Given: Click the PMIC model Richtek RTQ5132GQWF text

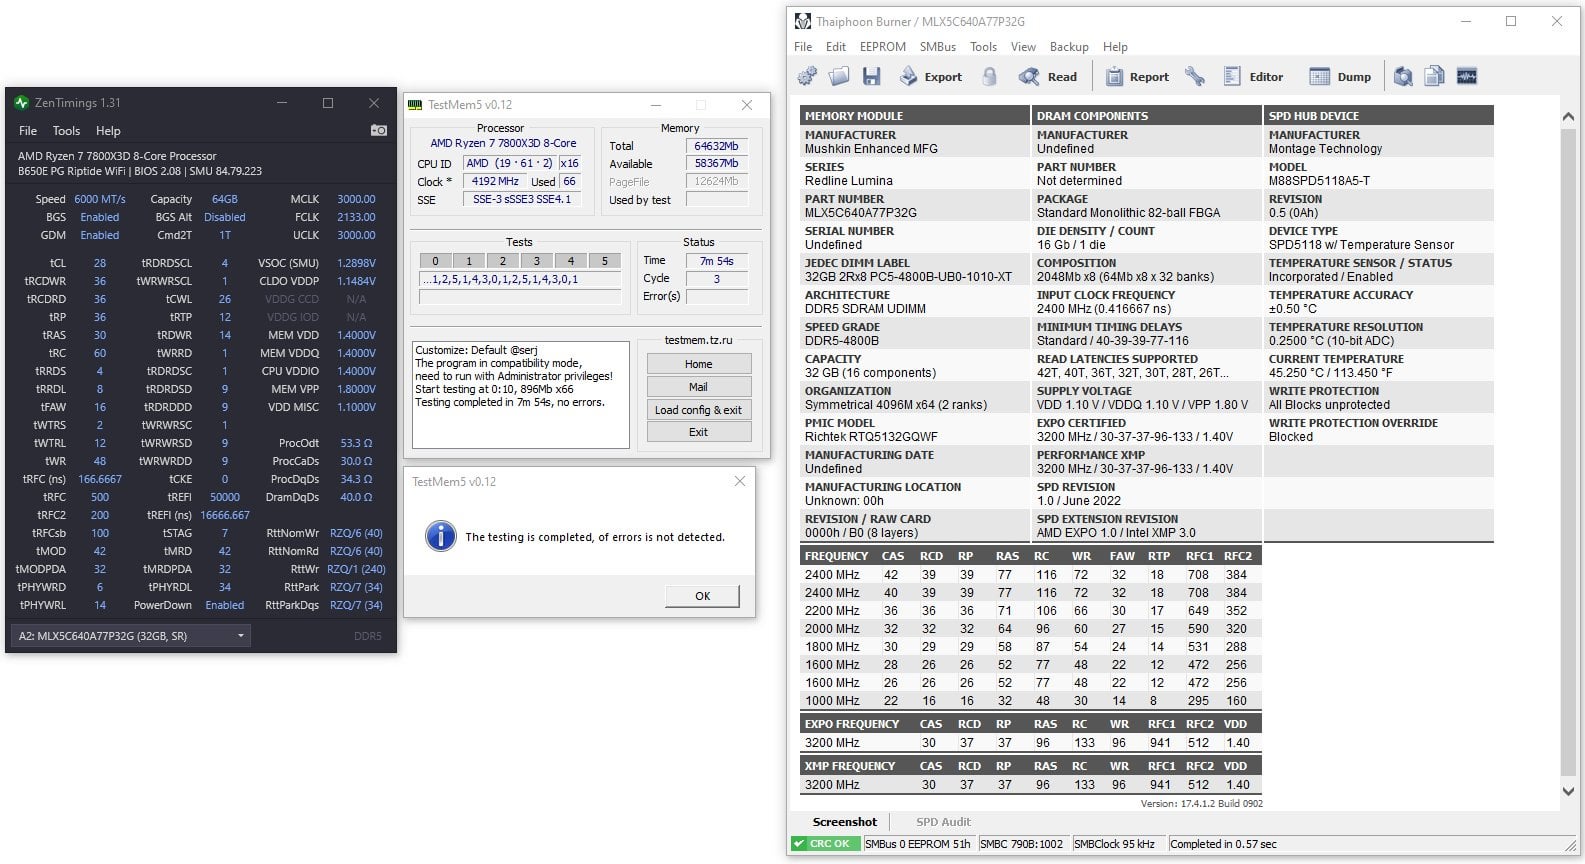Looking at the screenshot, I should click(871, 437).
